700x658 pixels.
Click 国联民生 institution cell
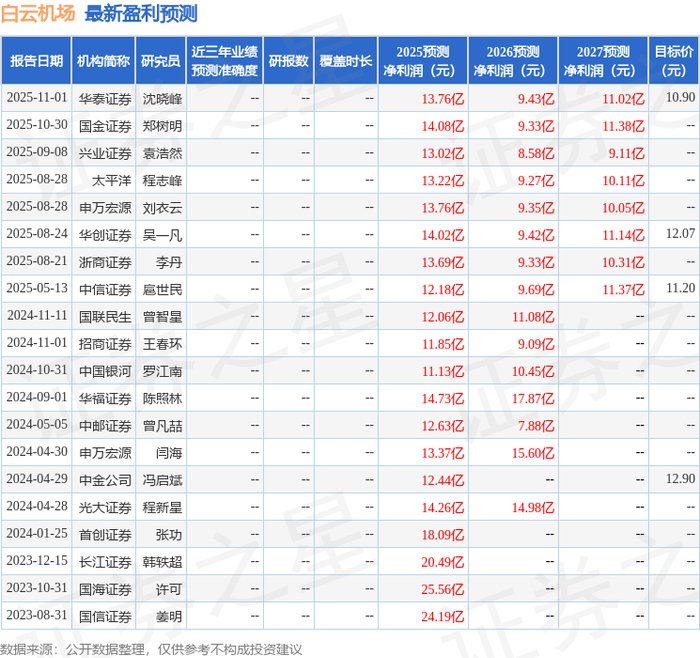click(x=105, y=317)
